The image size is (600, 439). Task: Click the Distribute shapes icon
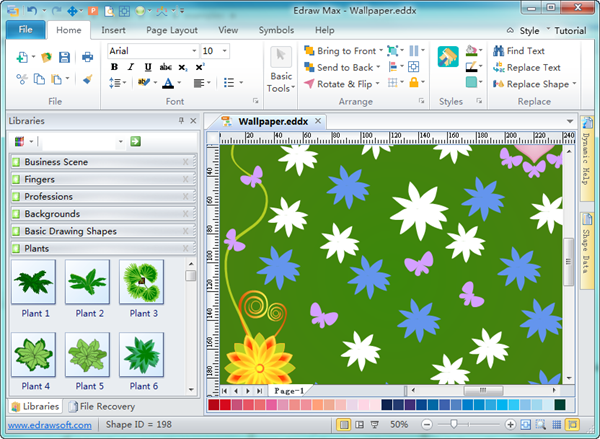(414, 51)
